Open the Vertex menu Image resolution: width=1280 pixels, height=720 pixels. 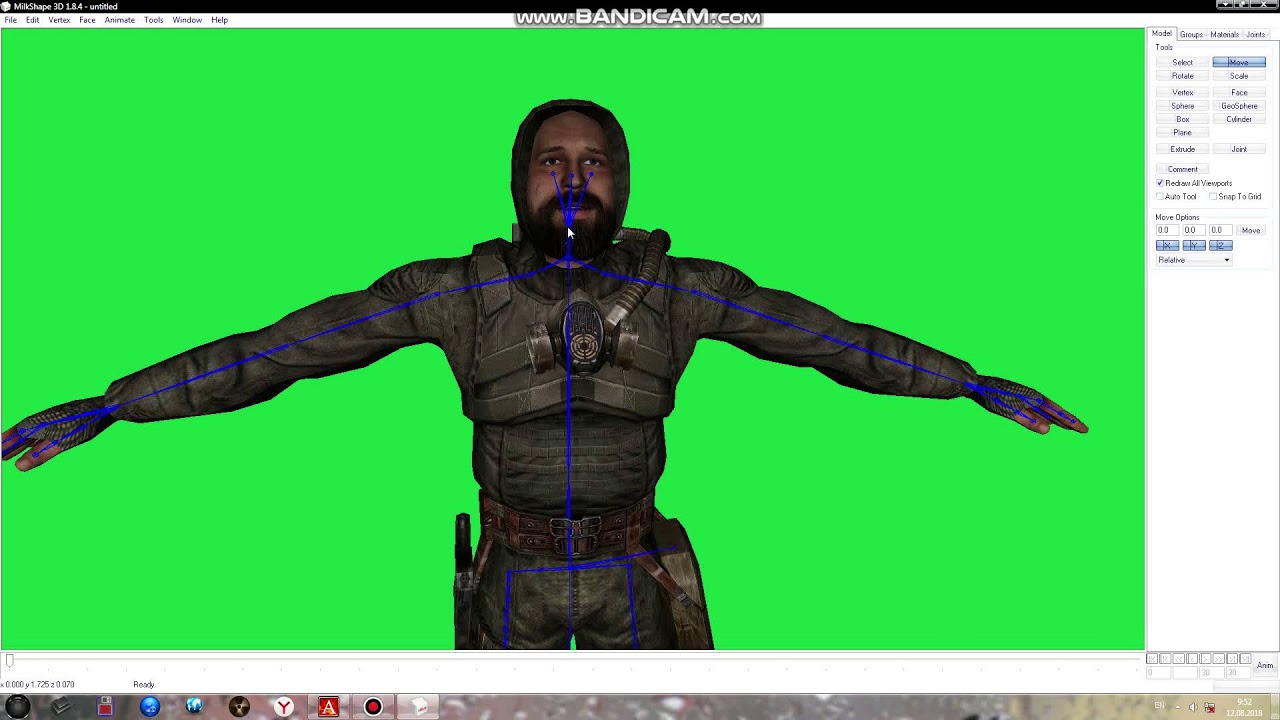(59, 20)
